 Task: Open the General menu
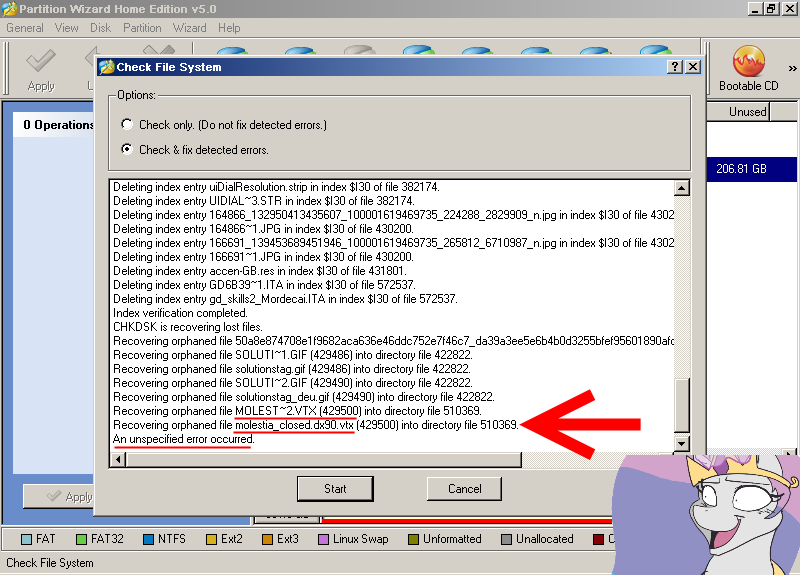24,28
